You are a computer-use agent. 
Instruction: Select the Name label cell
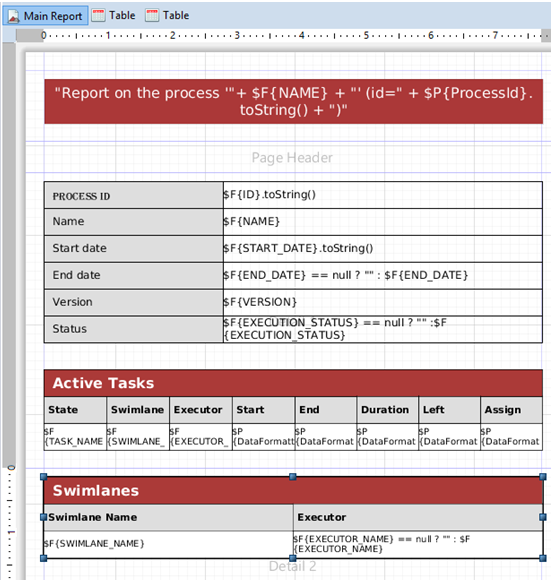pos(134,222)
